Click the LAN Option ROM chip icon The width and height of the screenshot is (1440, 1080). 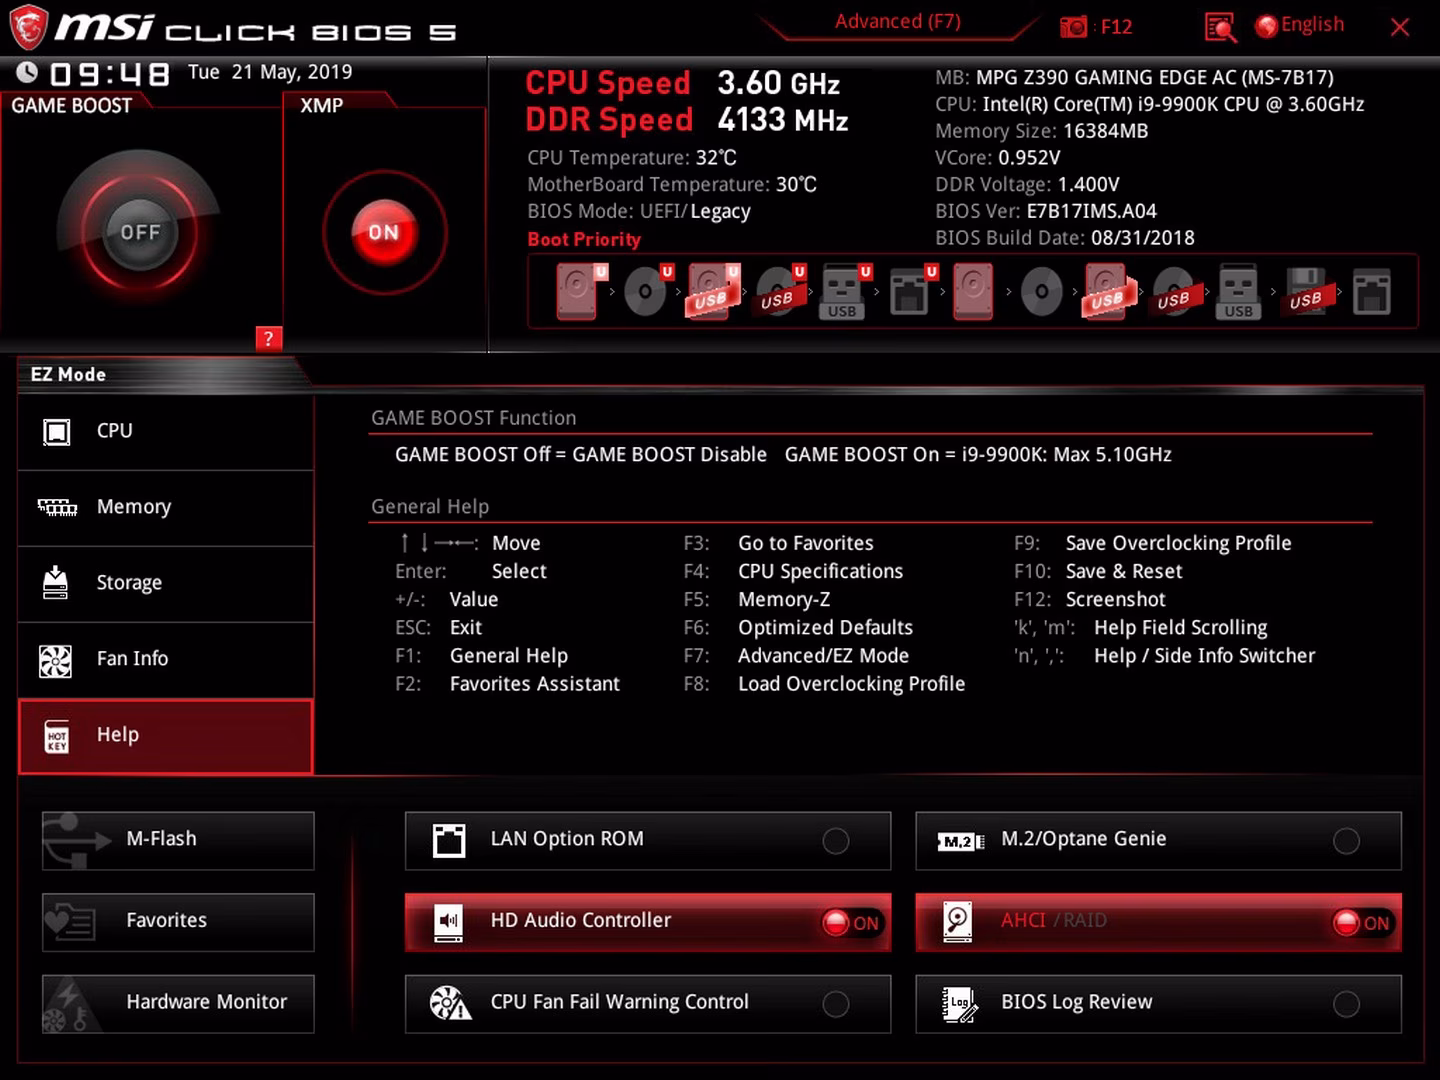(x=448, y=840)
